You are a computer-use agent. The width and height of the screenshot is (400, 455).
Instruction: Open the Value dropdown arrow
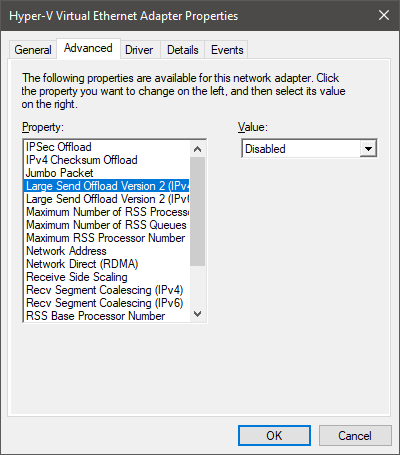368,149
